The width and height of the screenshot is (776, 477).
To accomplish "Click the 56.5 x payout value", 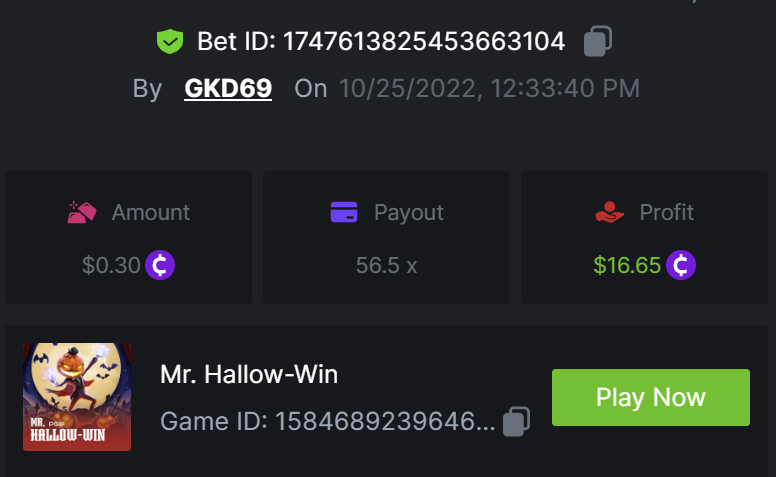I will tap(387, 265).
